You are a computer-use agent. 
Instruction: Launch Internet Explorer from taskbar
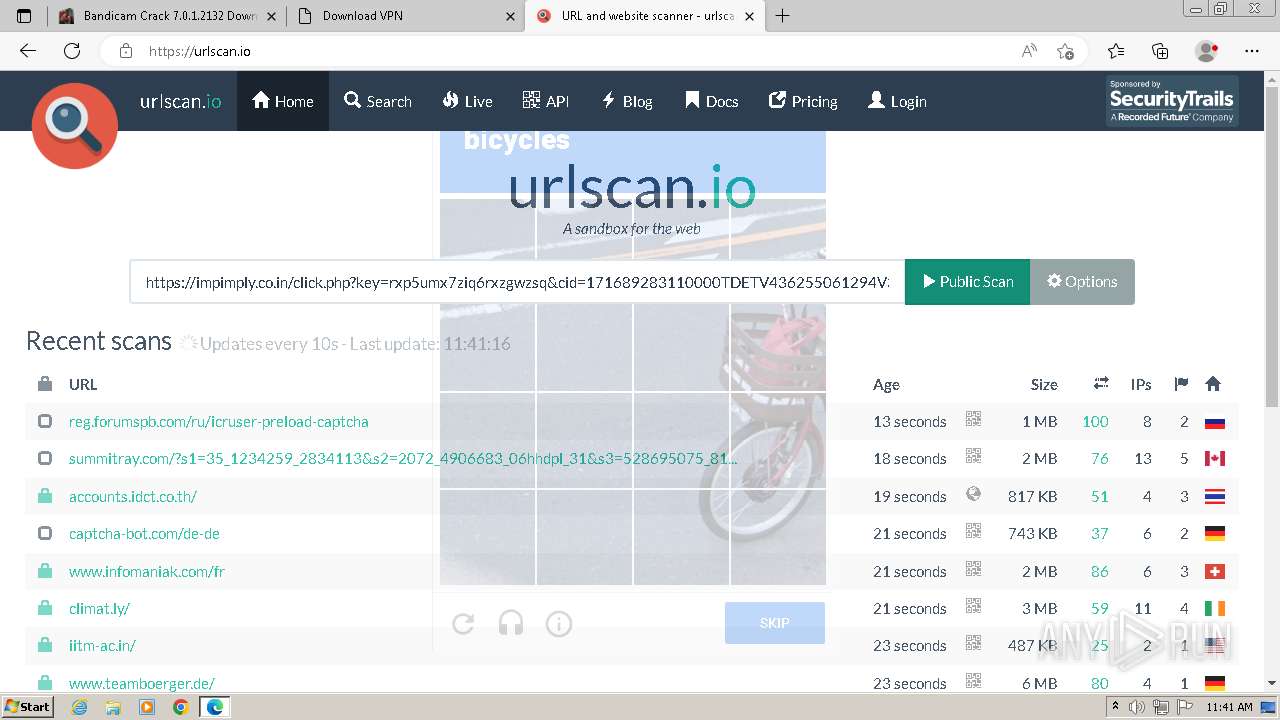pos(80,707)
